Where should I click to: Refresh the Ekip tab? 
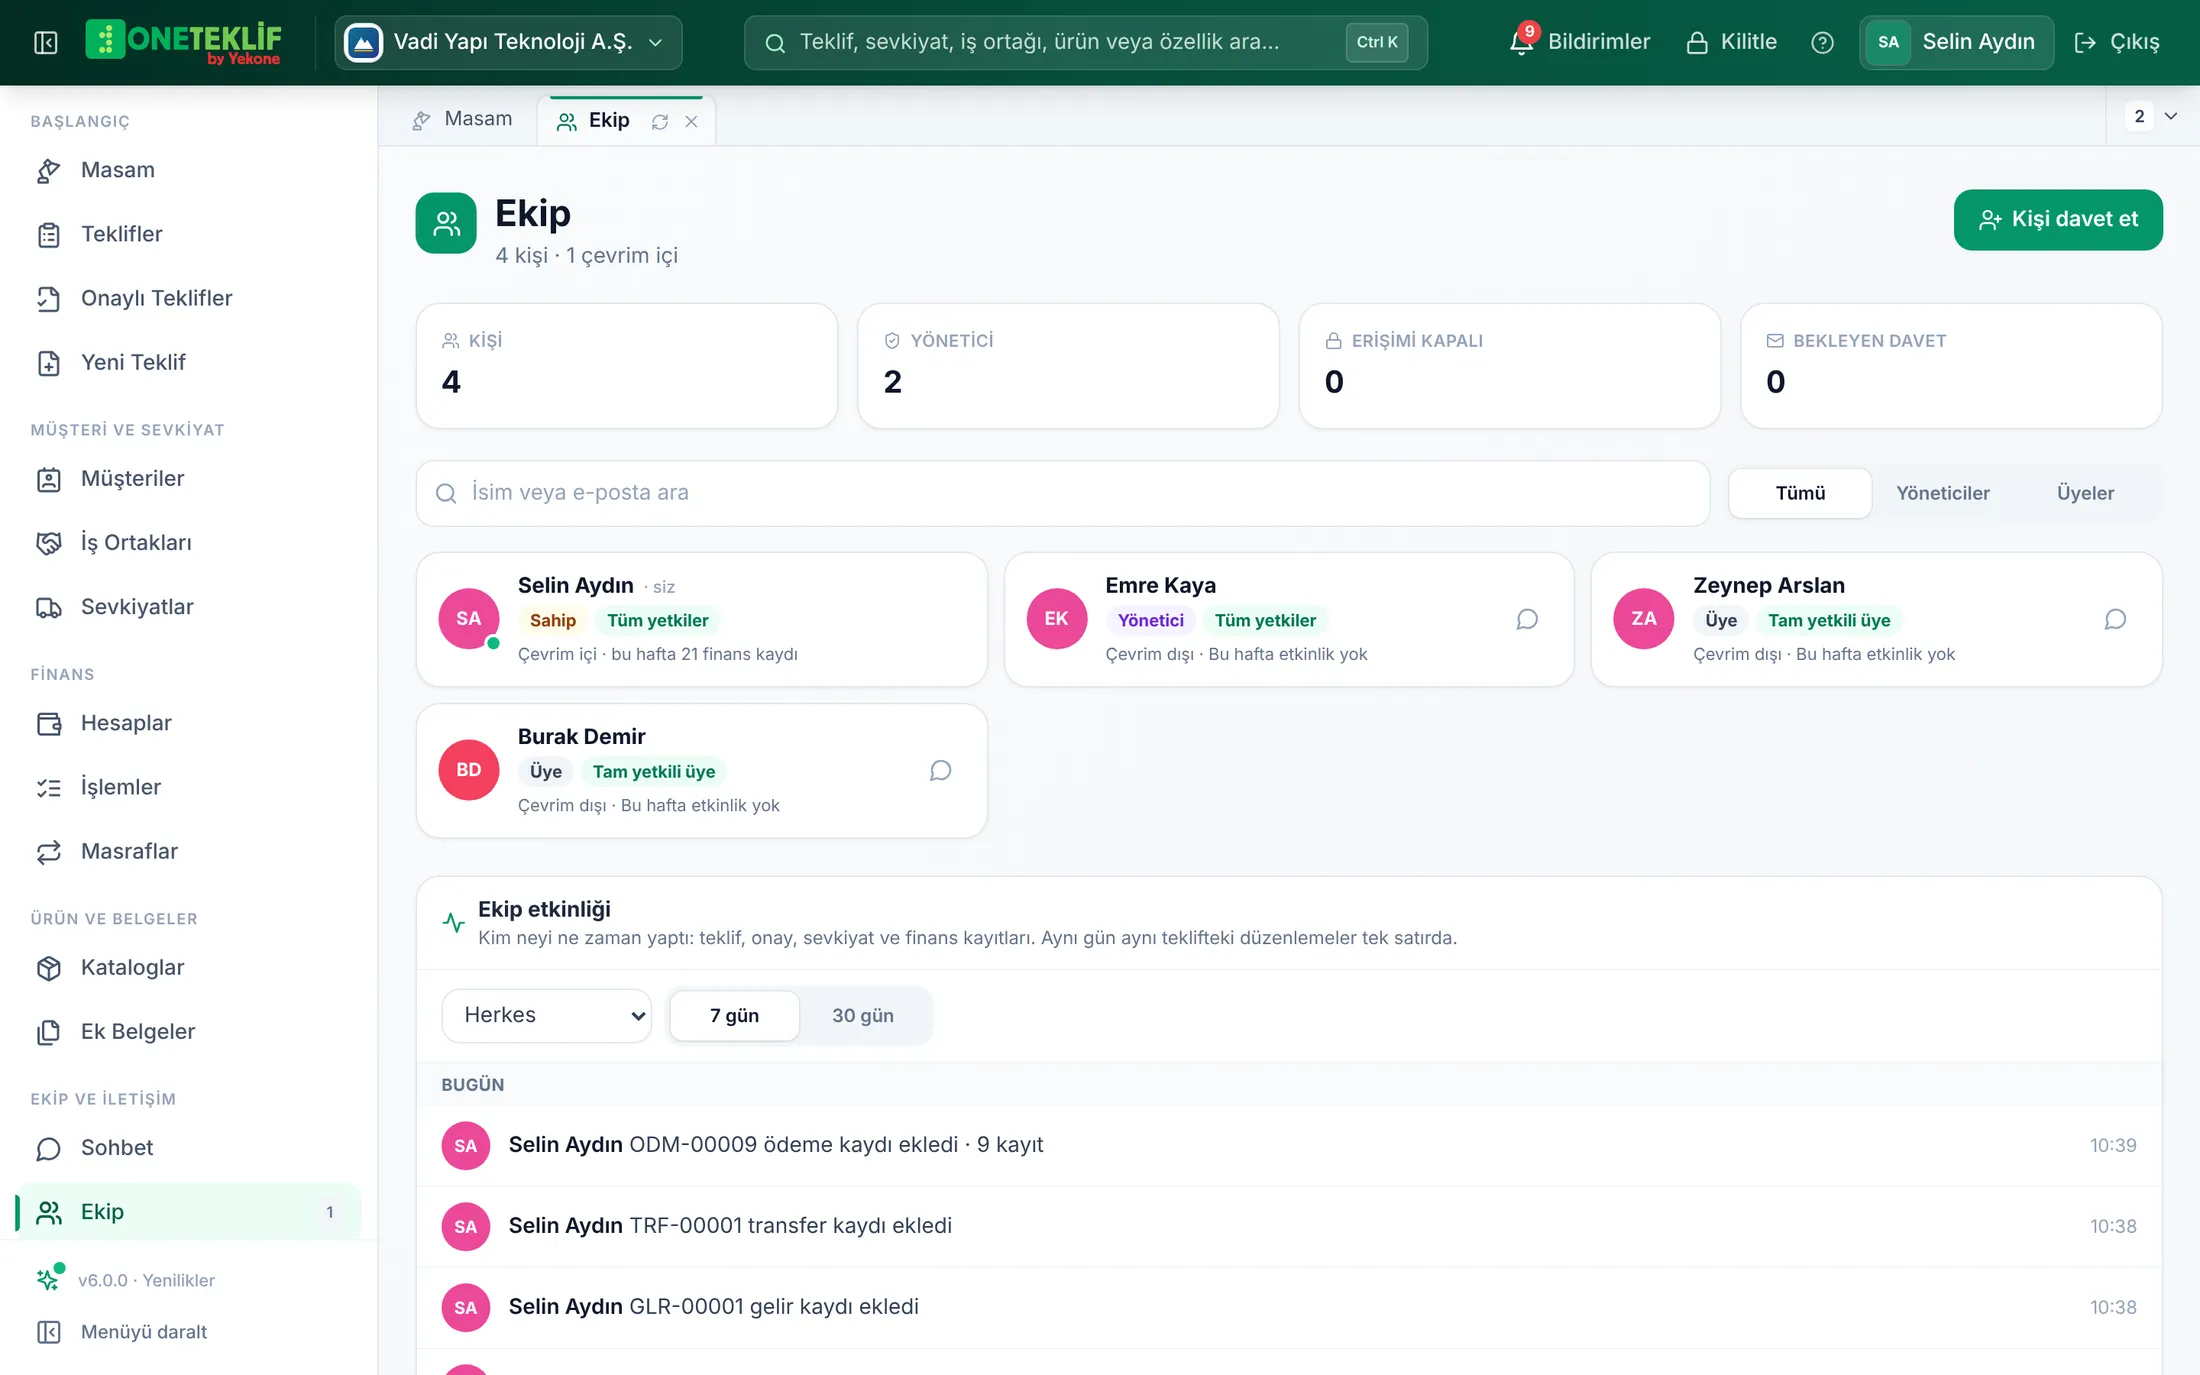(660, 121)
